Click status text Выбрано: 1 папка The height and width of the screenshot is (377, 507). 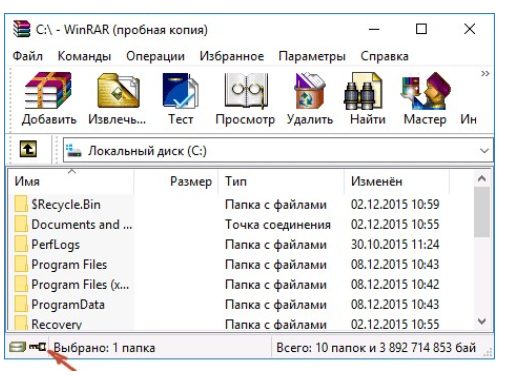pyautogui.click(x=104, y=348)
